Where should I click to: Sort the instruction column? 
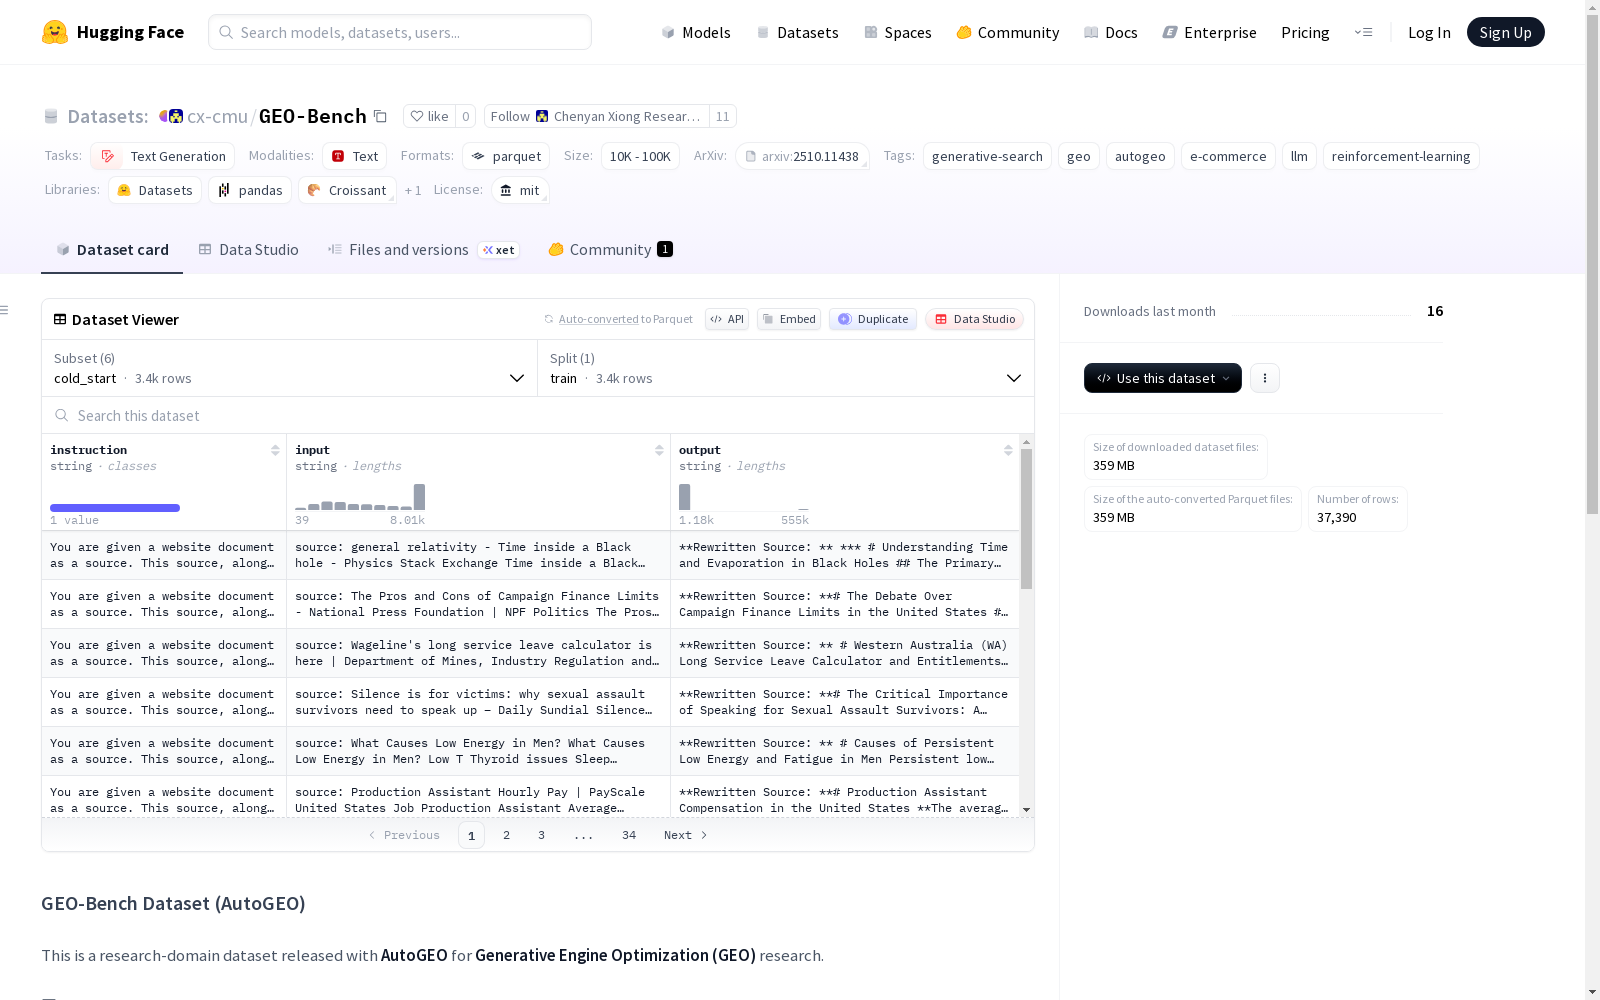click(275, 450)
